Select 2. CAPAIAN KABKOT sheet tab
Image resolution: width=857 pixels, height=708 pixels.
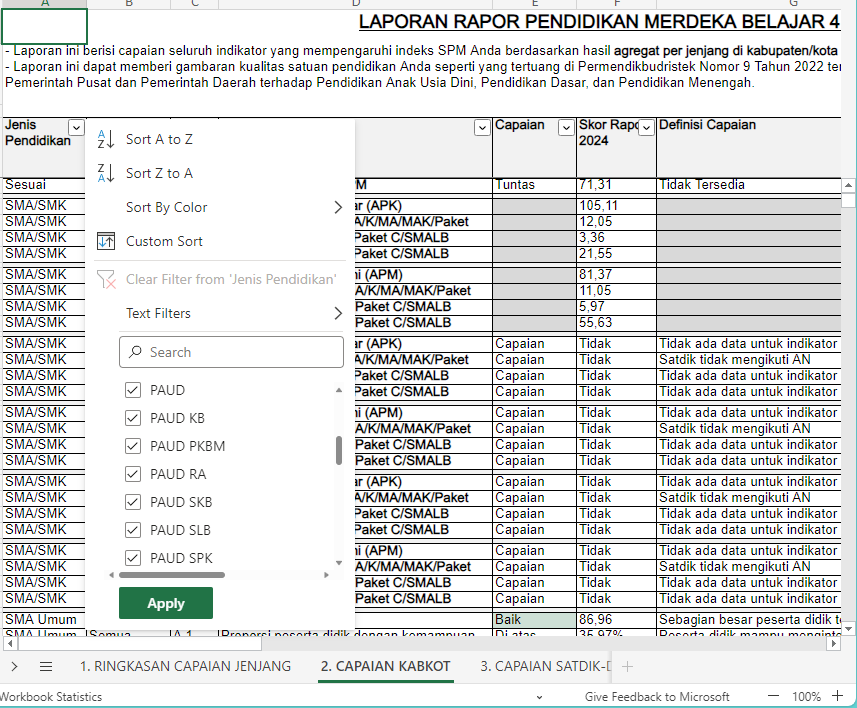(x=385, y=666)
